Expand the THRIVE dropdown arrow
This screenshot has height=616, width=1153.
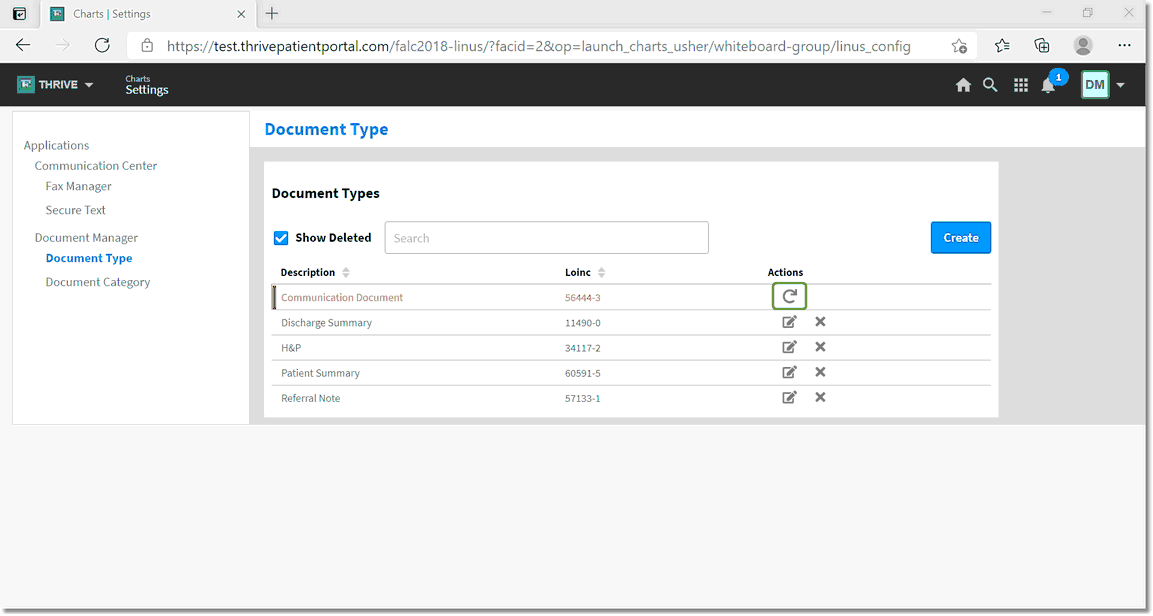(x=89, y=85)
